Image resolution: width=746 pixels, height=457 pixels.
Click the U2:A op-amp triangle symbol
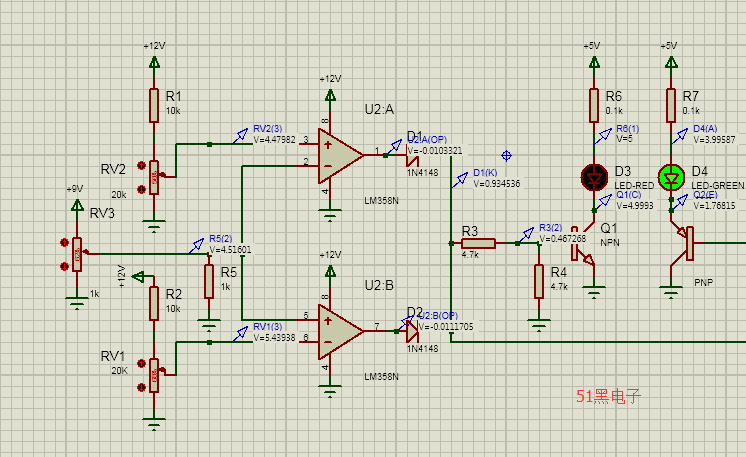(338, 155)
